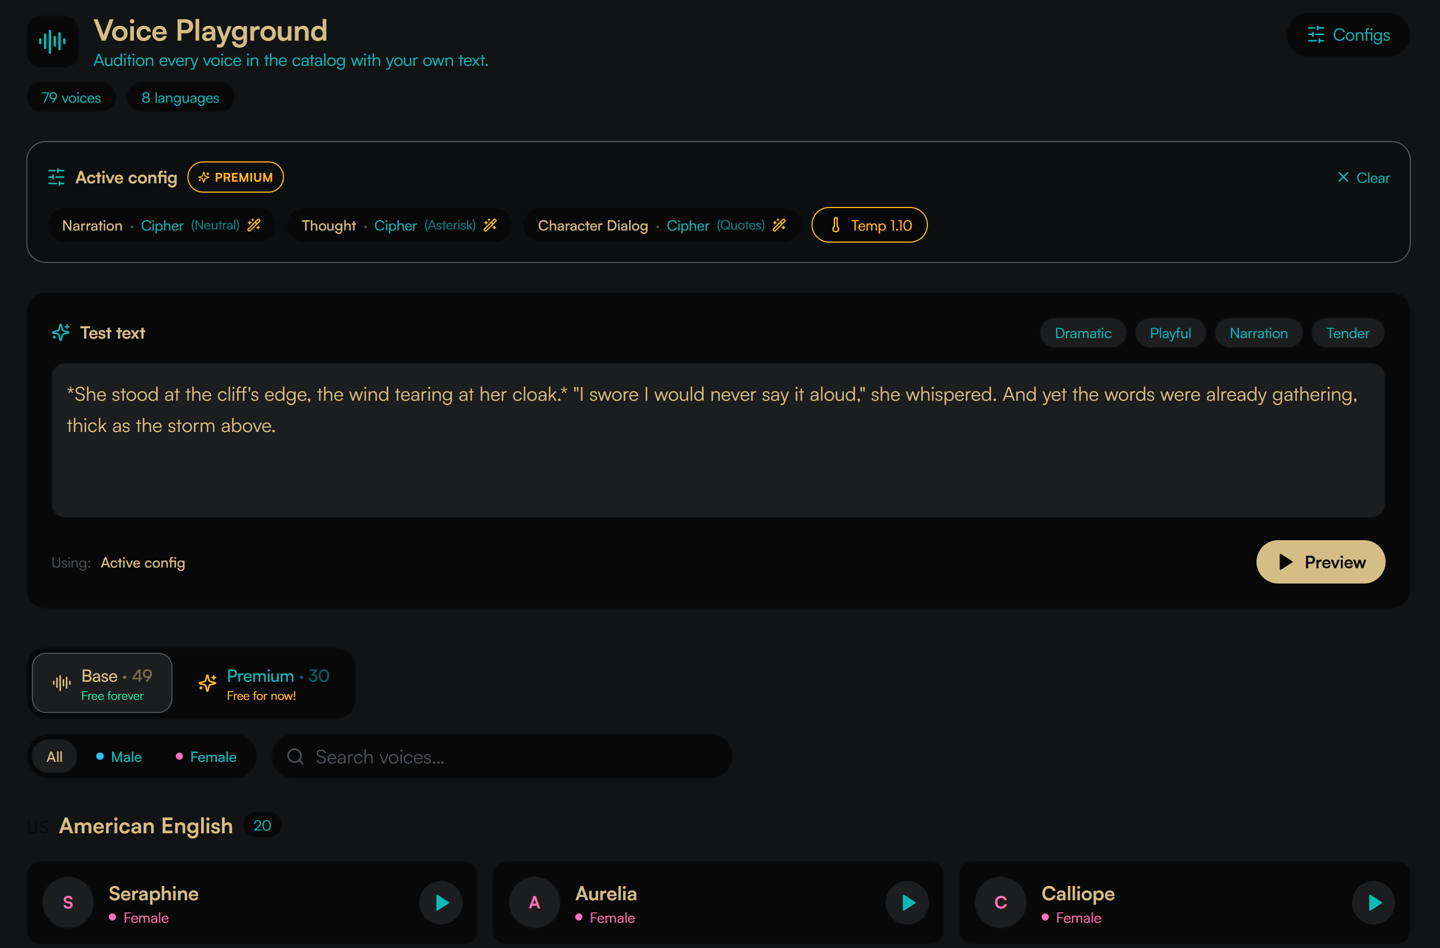This screenshot has height=948, width=1440.
Task: Clear the active config
Action: 1363,177
